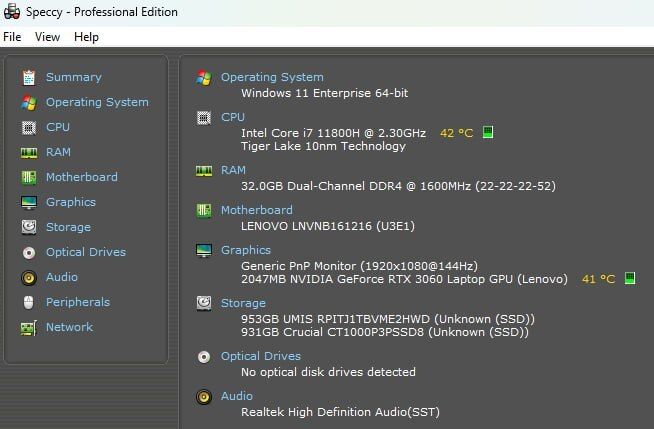The width and height of the screenshot is (654, 429).
Task: Select Optical Drives in the sidebar
Action: tap(86, 252)
